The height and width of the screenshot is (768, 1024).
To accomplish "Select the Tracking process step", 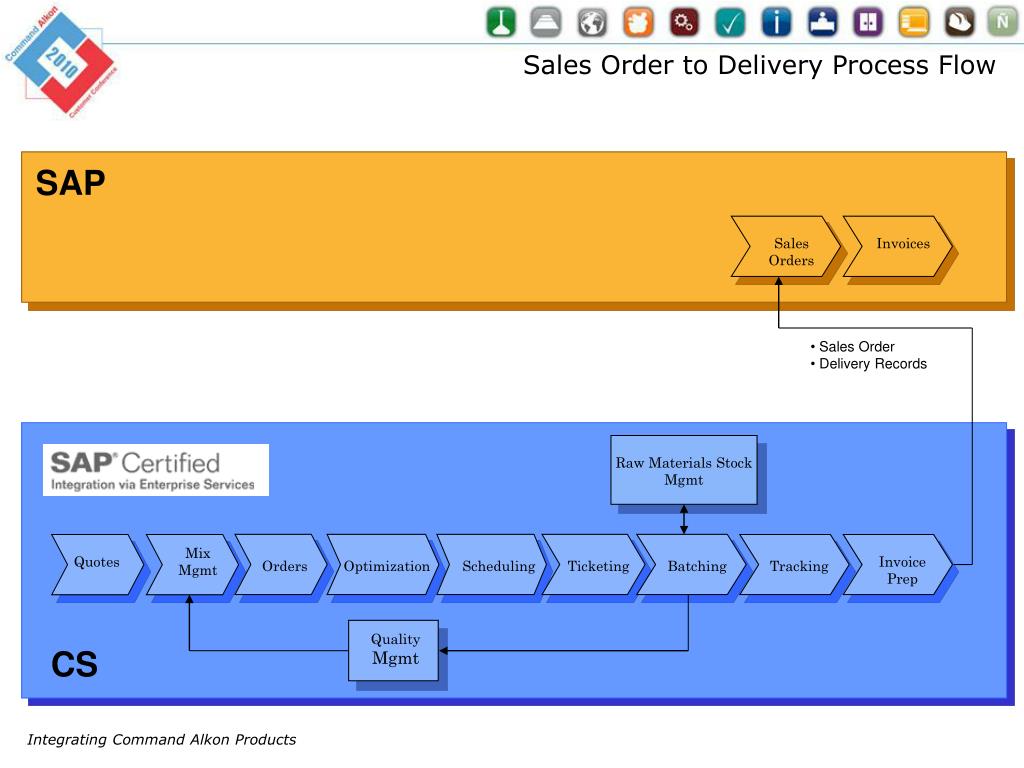I will coord(795,564).
